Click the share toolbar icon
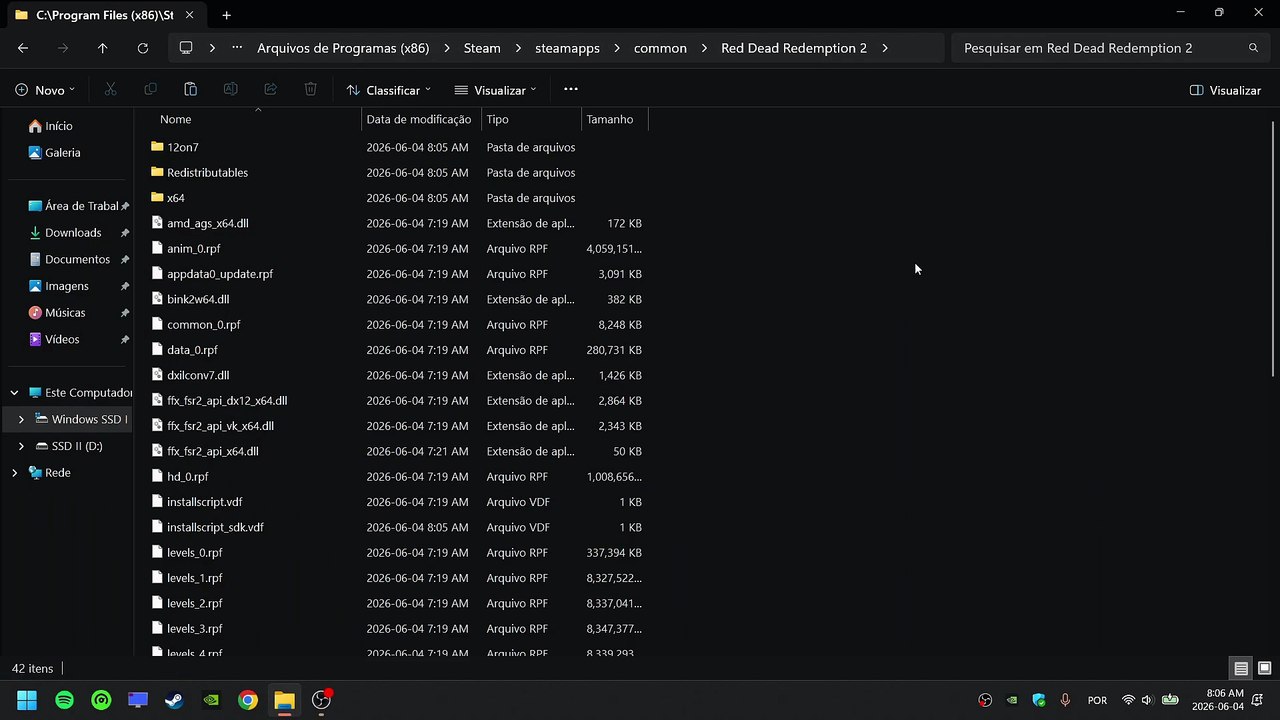1280x720 pixels. coord(270,90)
